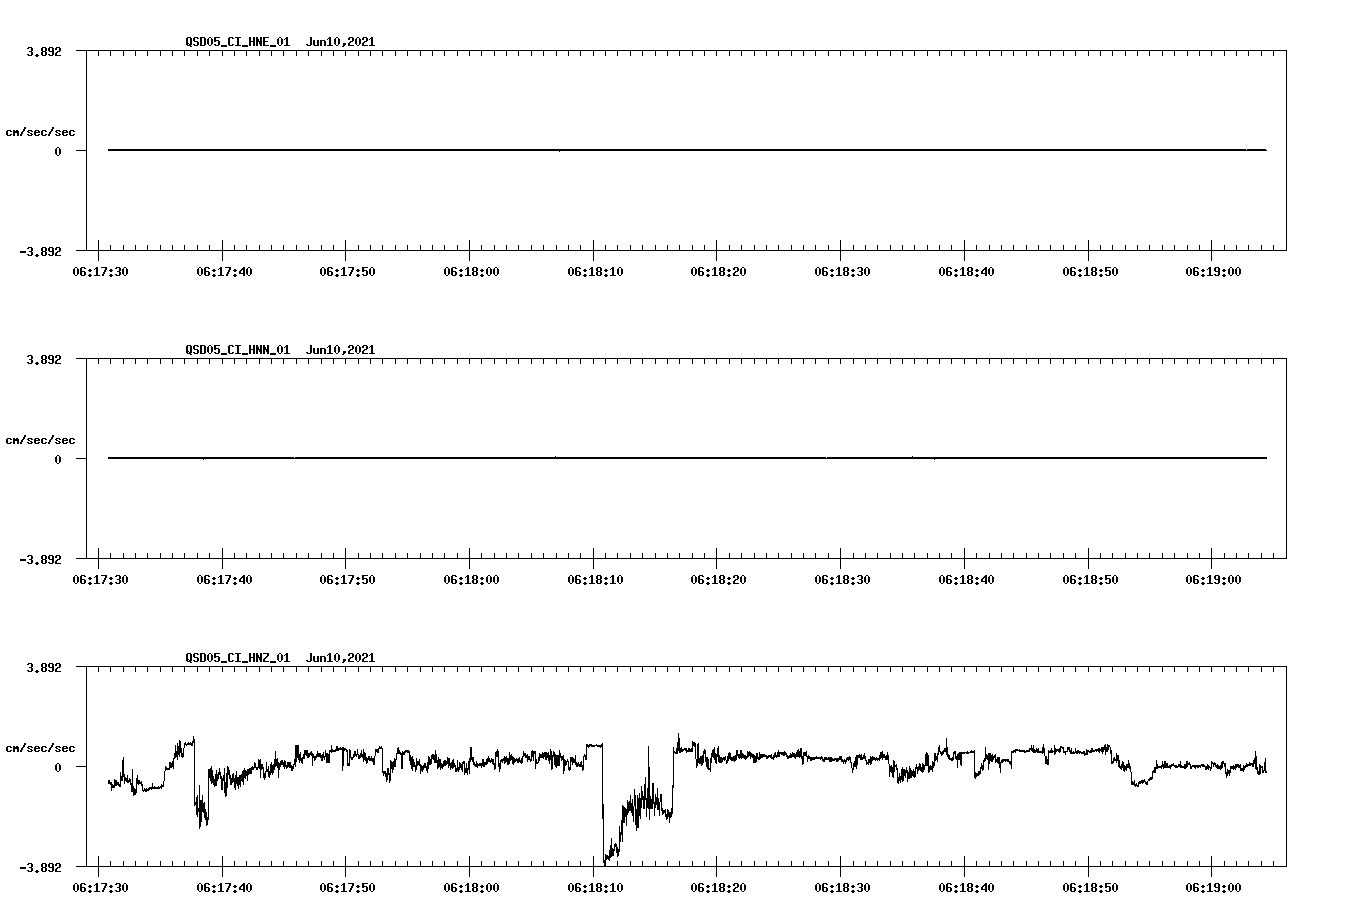Image resolution: width=1358 pixels, height=924 pixels.
Task: Click 06:17:40 time label under HNE plot
Action: pyautogui.click(x=223, y=272)
